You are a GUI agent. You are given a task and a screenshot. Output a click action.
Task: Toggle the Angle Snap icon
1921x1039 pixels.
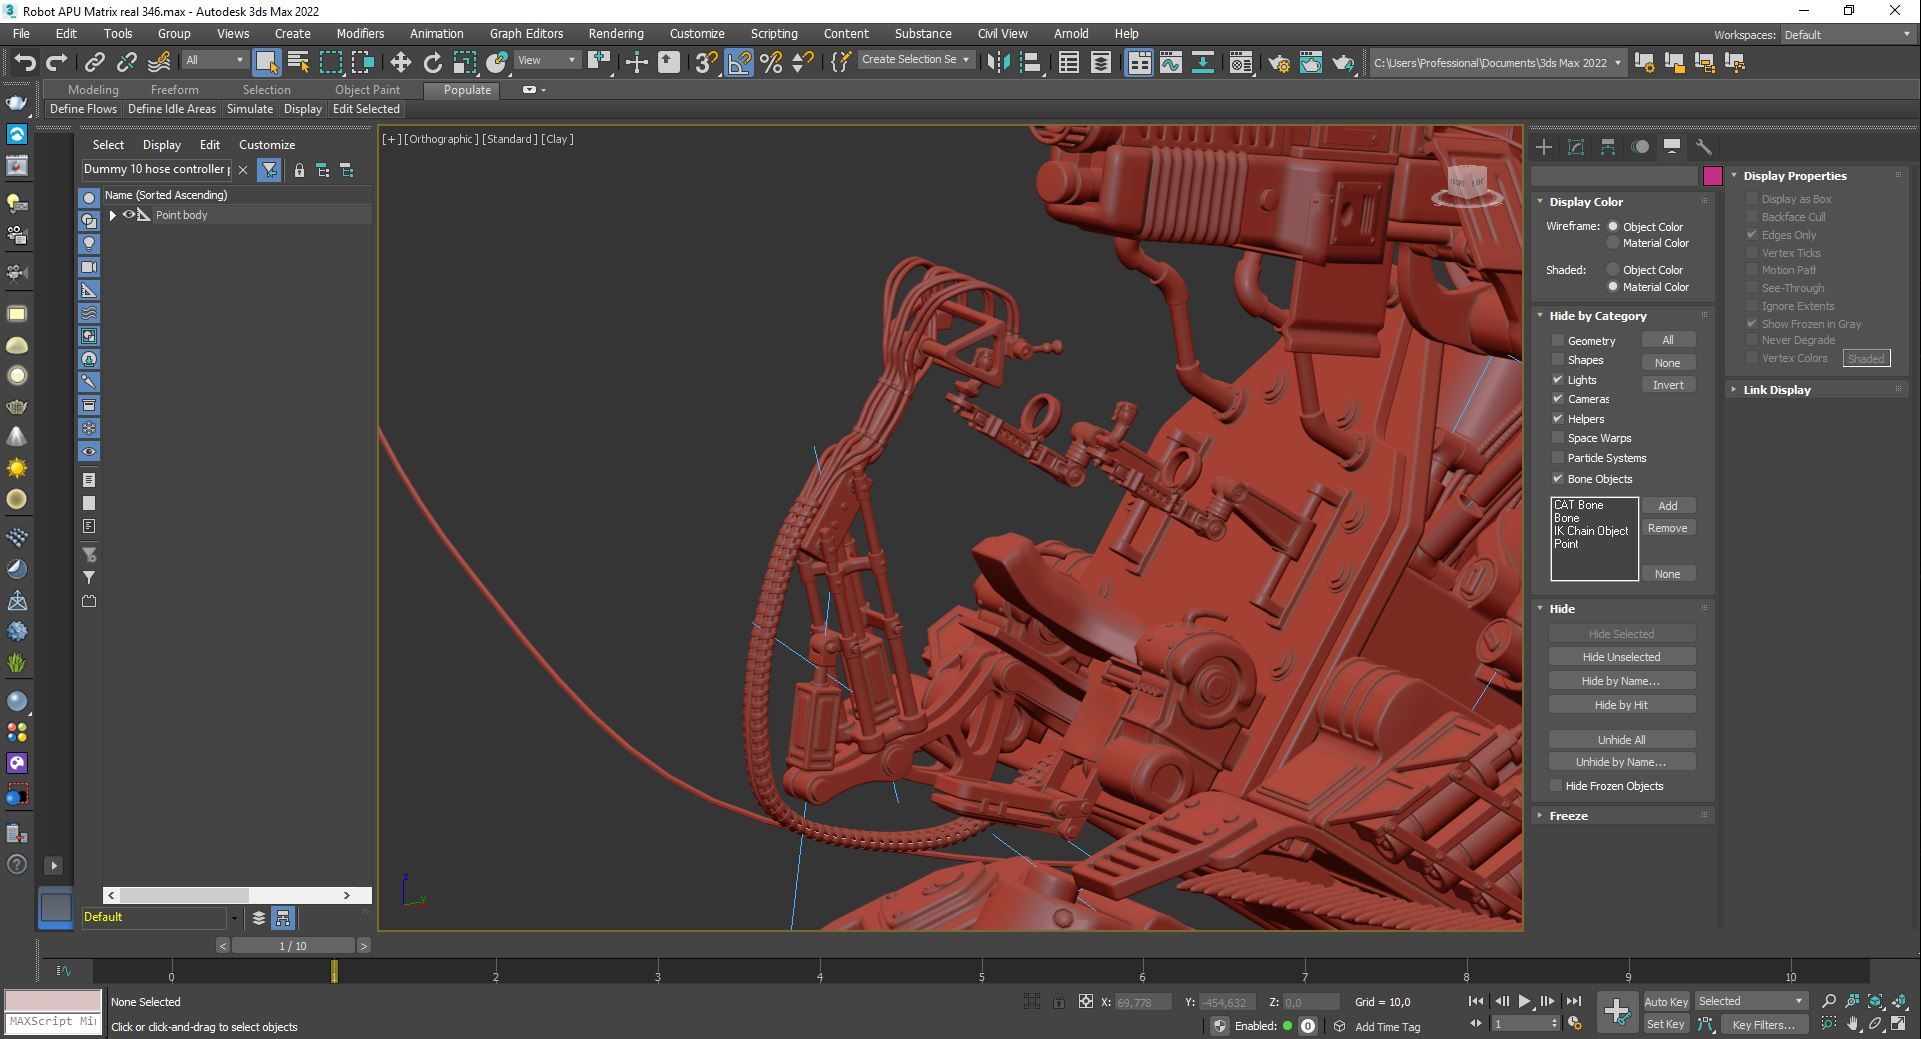[x=738, y=63]
